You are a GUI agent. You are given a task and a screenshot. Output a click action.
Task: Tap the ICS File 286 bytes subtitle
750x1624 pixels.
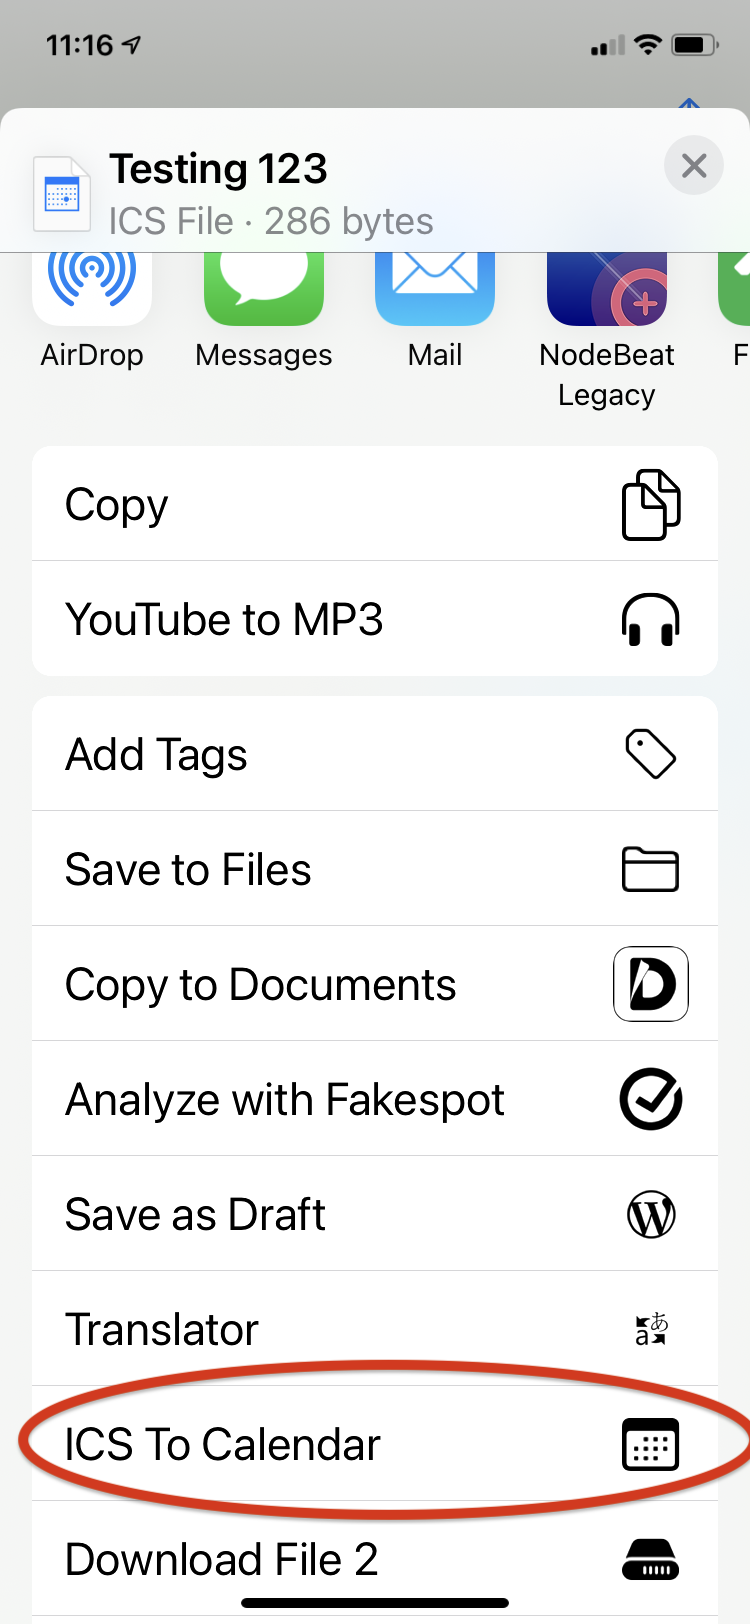click(x=271, y=221)
